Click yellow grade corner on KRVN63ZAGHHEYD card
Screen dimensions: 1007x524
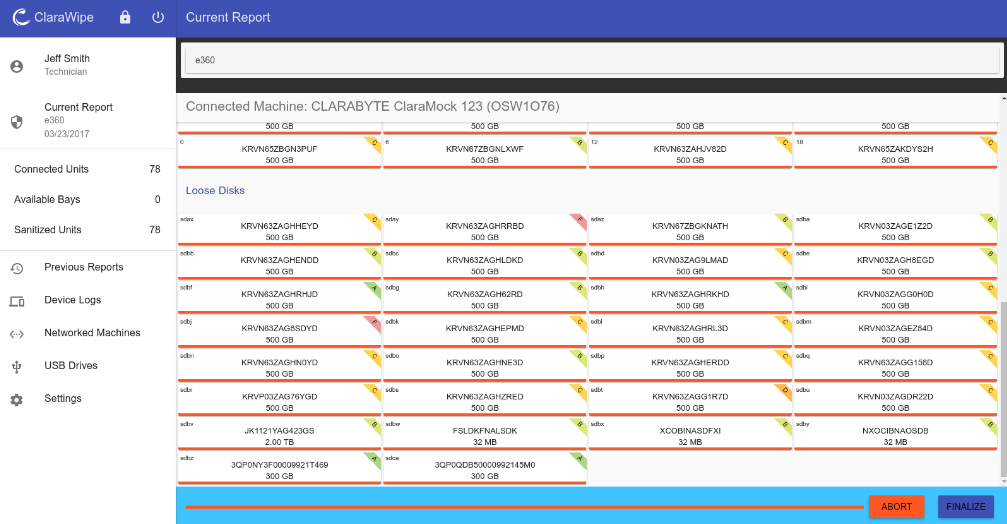[374, 220]
